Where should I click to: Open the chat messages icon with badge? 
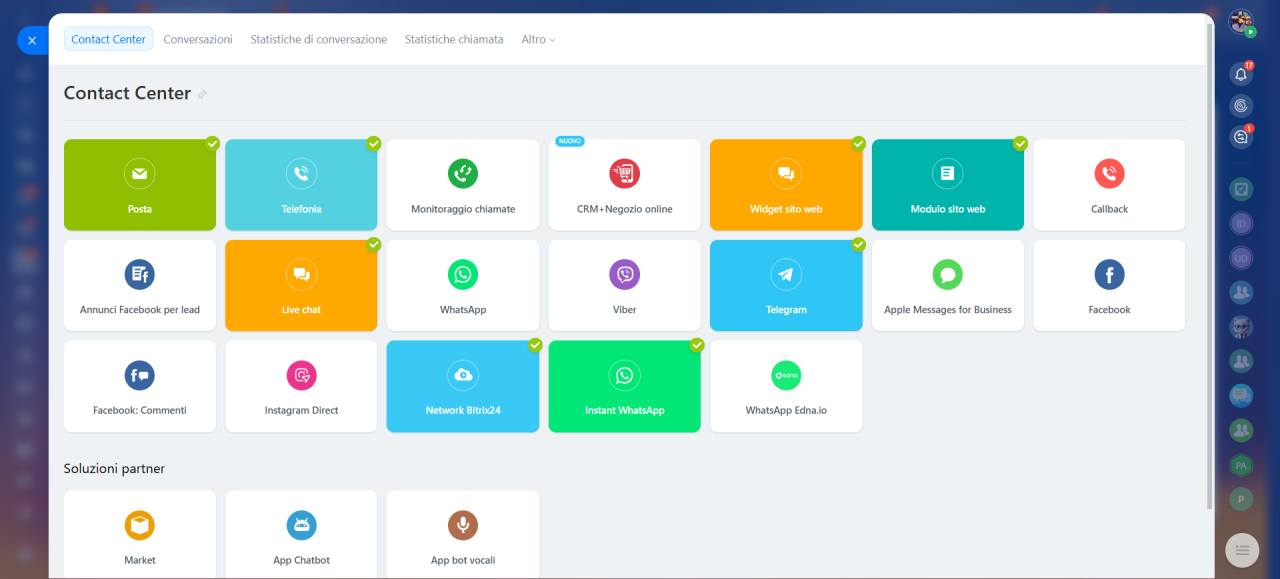tap(1241, 137)
